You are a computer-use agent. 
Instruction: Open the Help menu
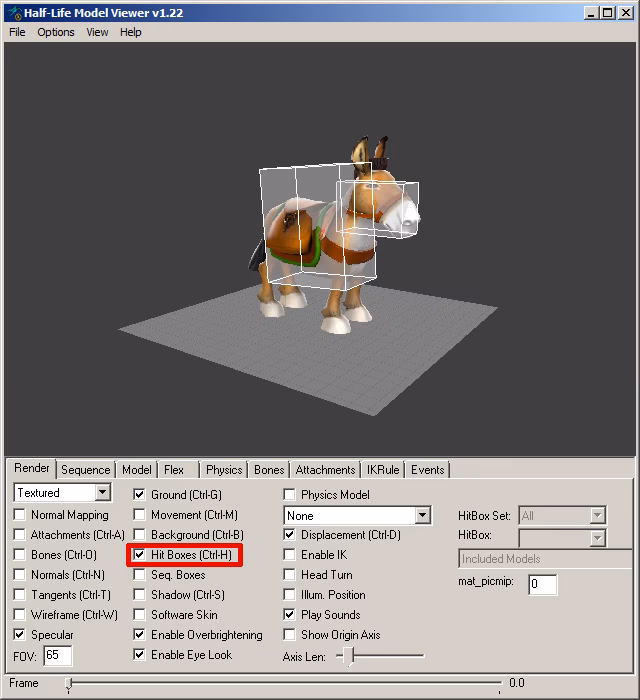(130, 32)
